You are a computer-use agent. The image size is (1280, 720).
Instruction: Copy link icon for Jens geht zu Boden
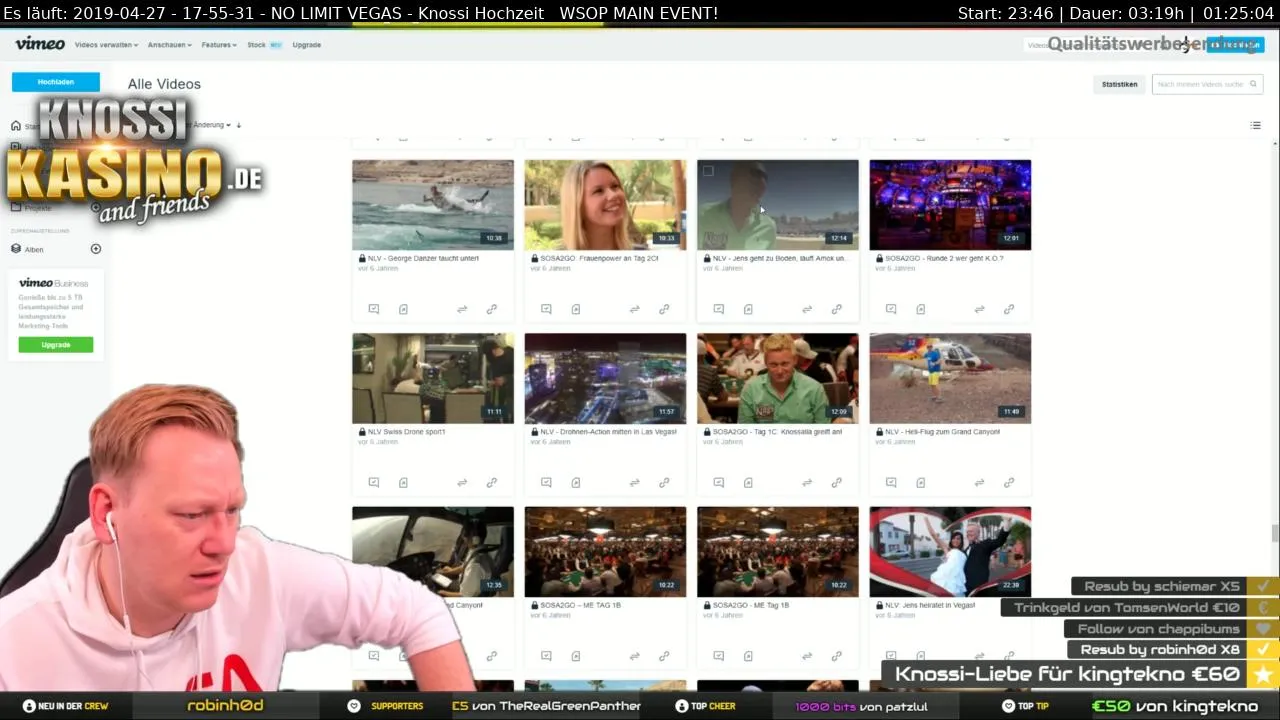tap(837, 309)
